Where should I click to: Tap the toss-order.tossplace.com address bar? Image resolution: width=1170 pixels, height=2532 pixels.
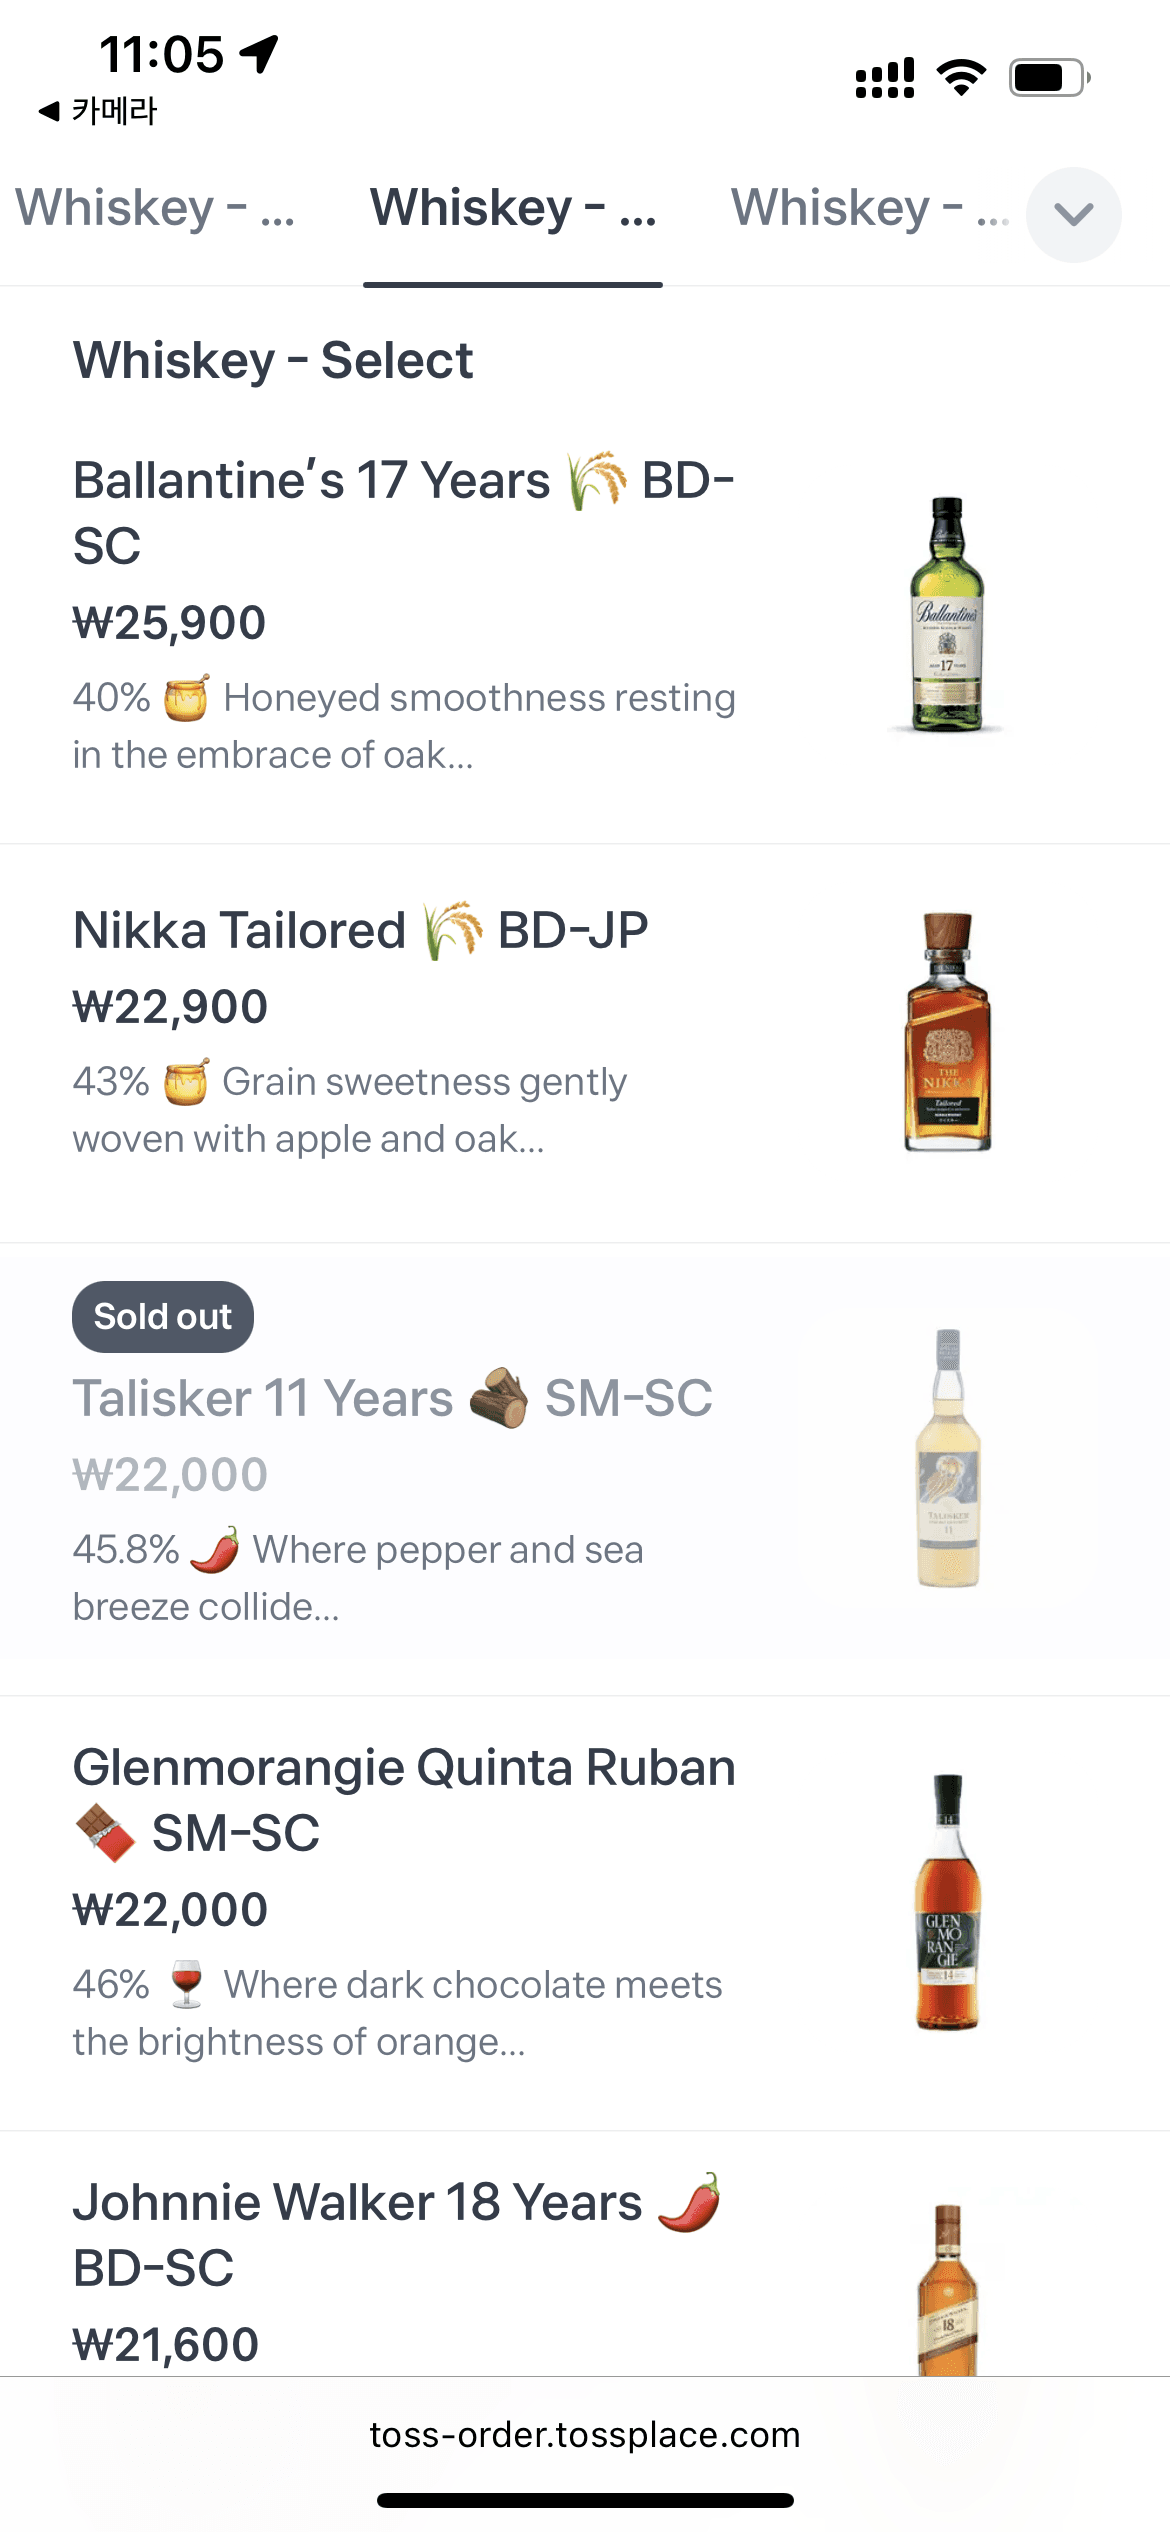point(585,2434)
